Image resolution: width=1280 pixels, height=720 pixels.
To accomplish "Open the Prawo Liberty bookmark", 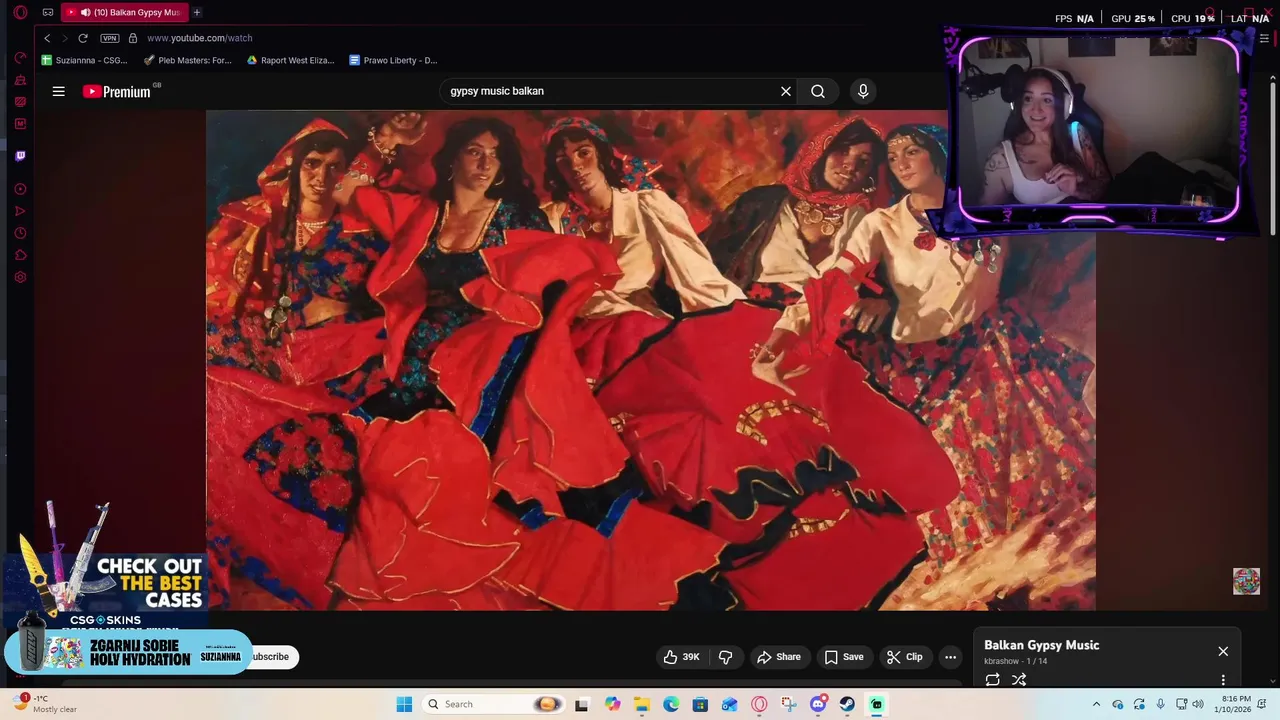I will coord(393,60).
